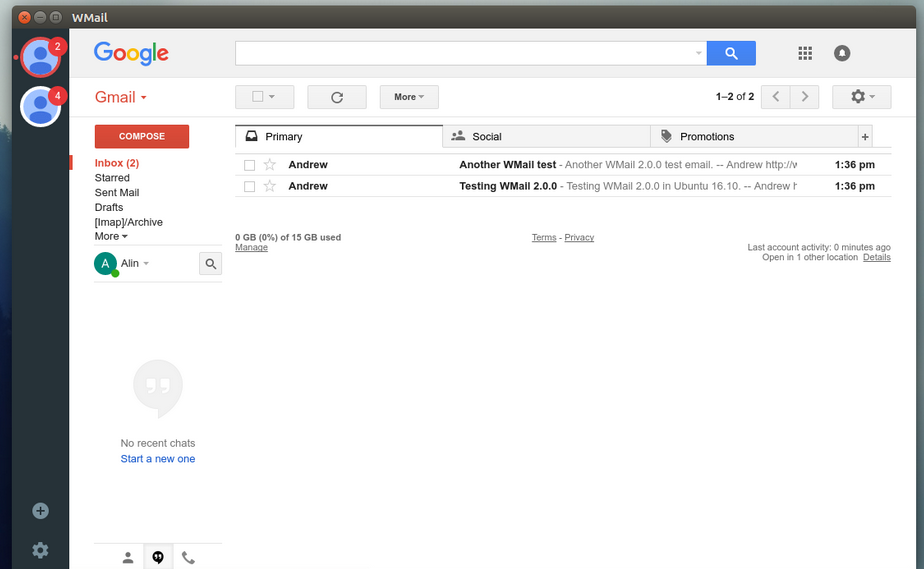Open Terms link
Screen dimensions: 924x569
tap(544, 237)
